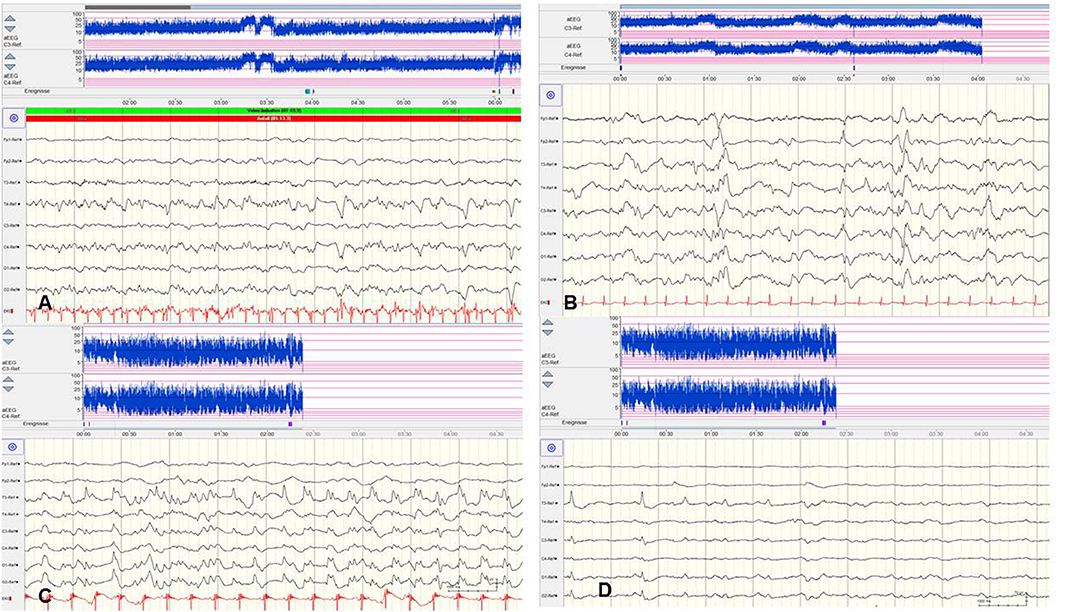Click up arrow of aEEG C3-Ref in panel A
The height and width of the screenshot is (612, 1084).
(x=9, y=19)
